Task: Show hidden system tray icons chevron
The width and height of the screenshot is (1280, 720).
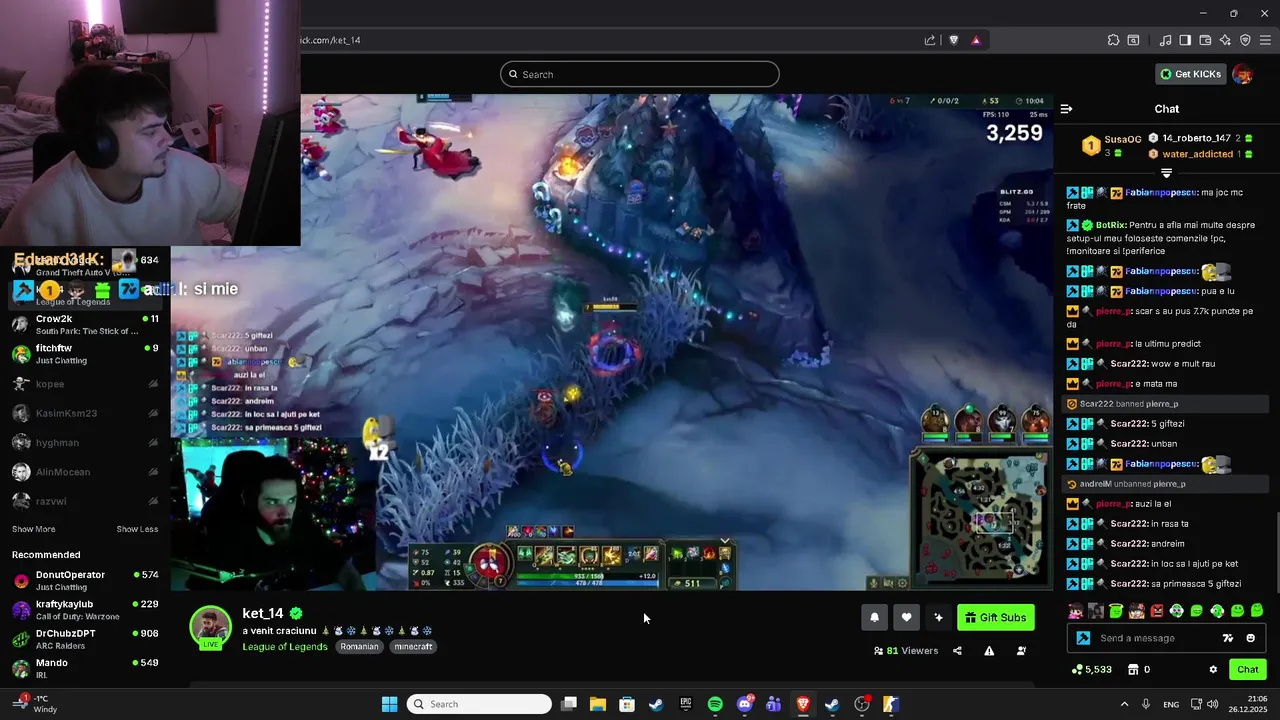Action: pyautogui.click(x=1124, y=704)
